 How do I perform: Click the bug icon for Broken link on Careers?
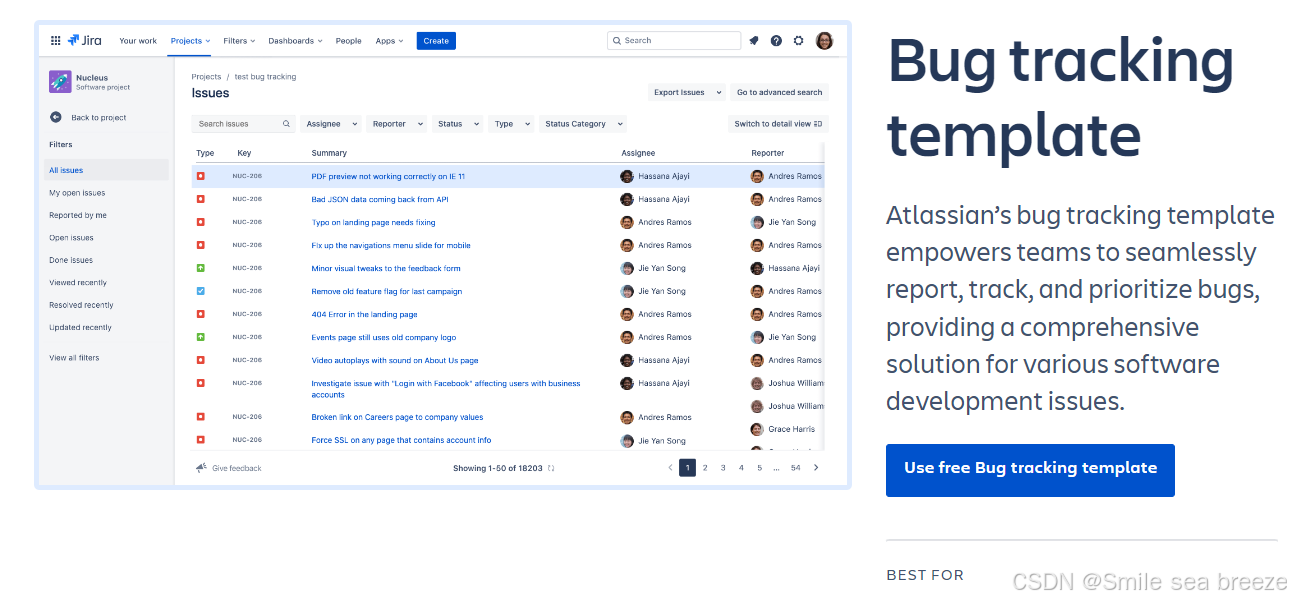200,417
